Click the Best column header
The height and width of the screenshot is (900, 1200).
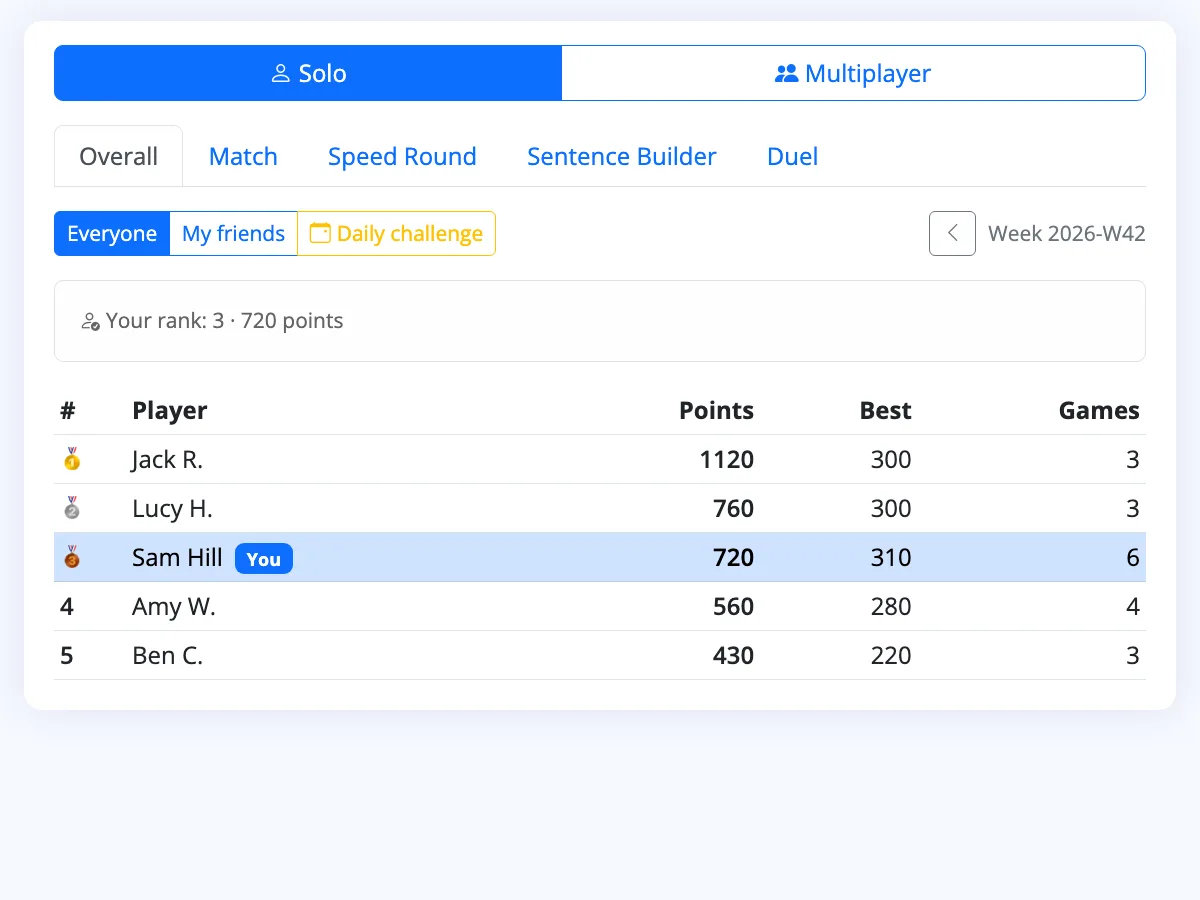886,411
